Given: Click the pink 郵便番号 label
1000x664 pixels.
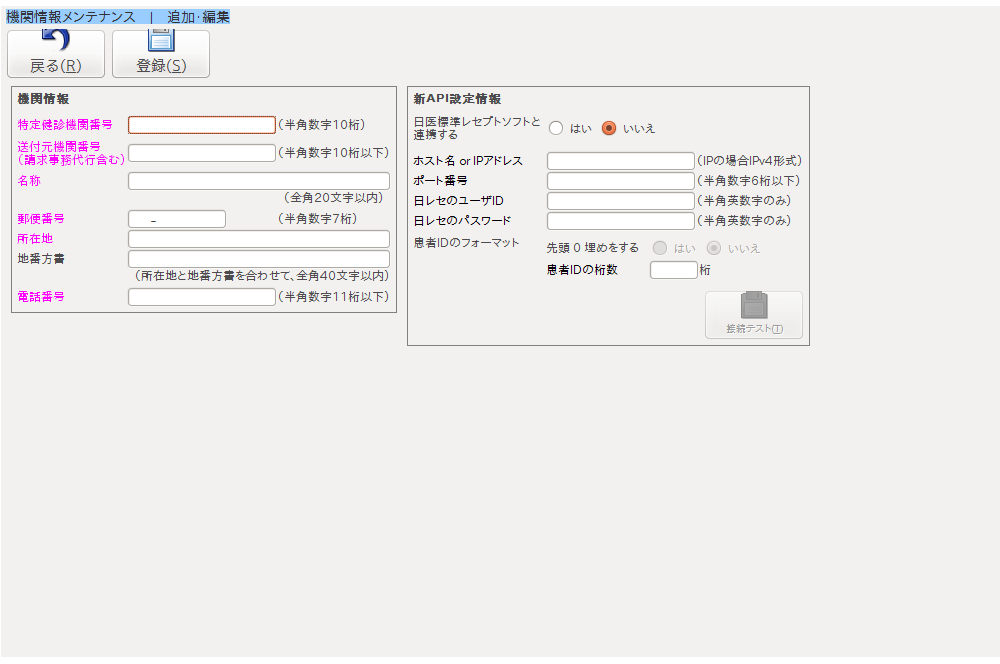Looking at the screenshot, I should [x=41, y=219].
